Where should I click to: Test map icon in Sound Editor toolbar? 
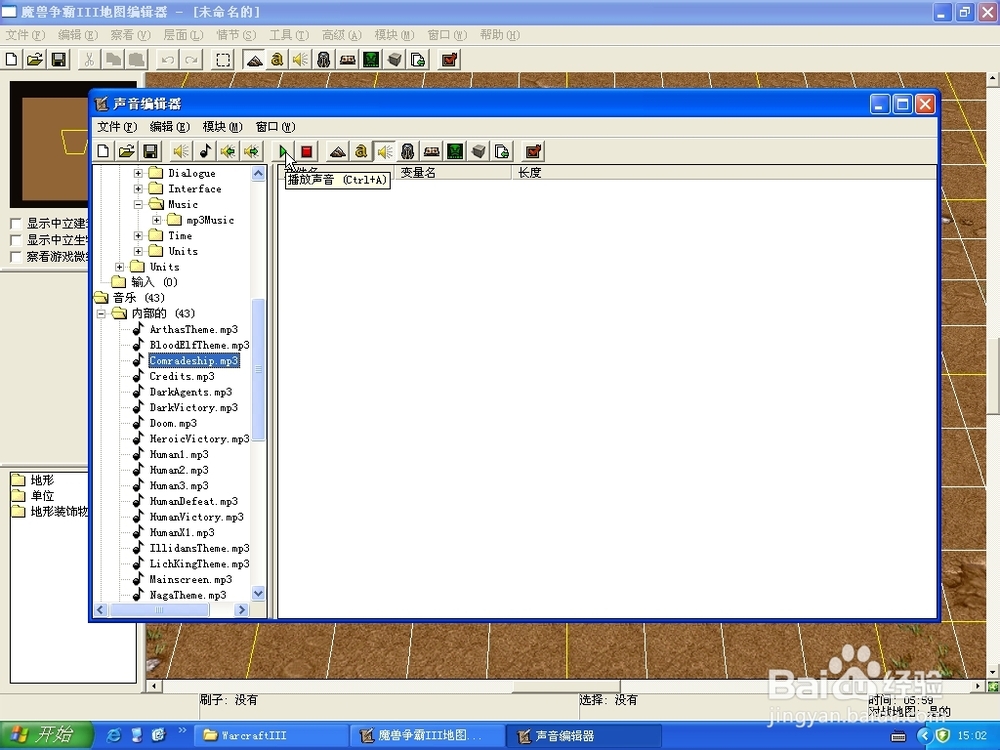click(x=533, y=151)
